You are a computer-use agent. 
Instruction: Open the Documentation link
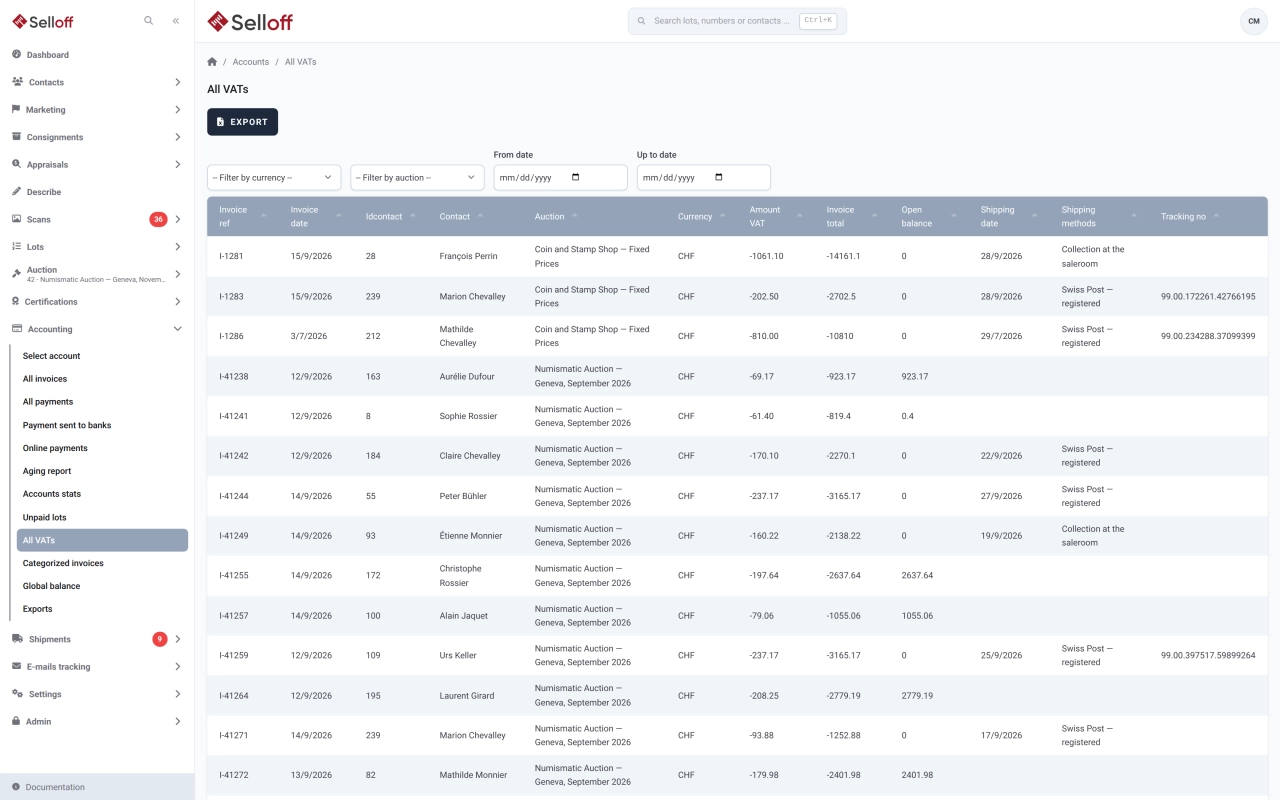[55, 787]
